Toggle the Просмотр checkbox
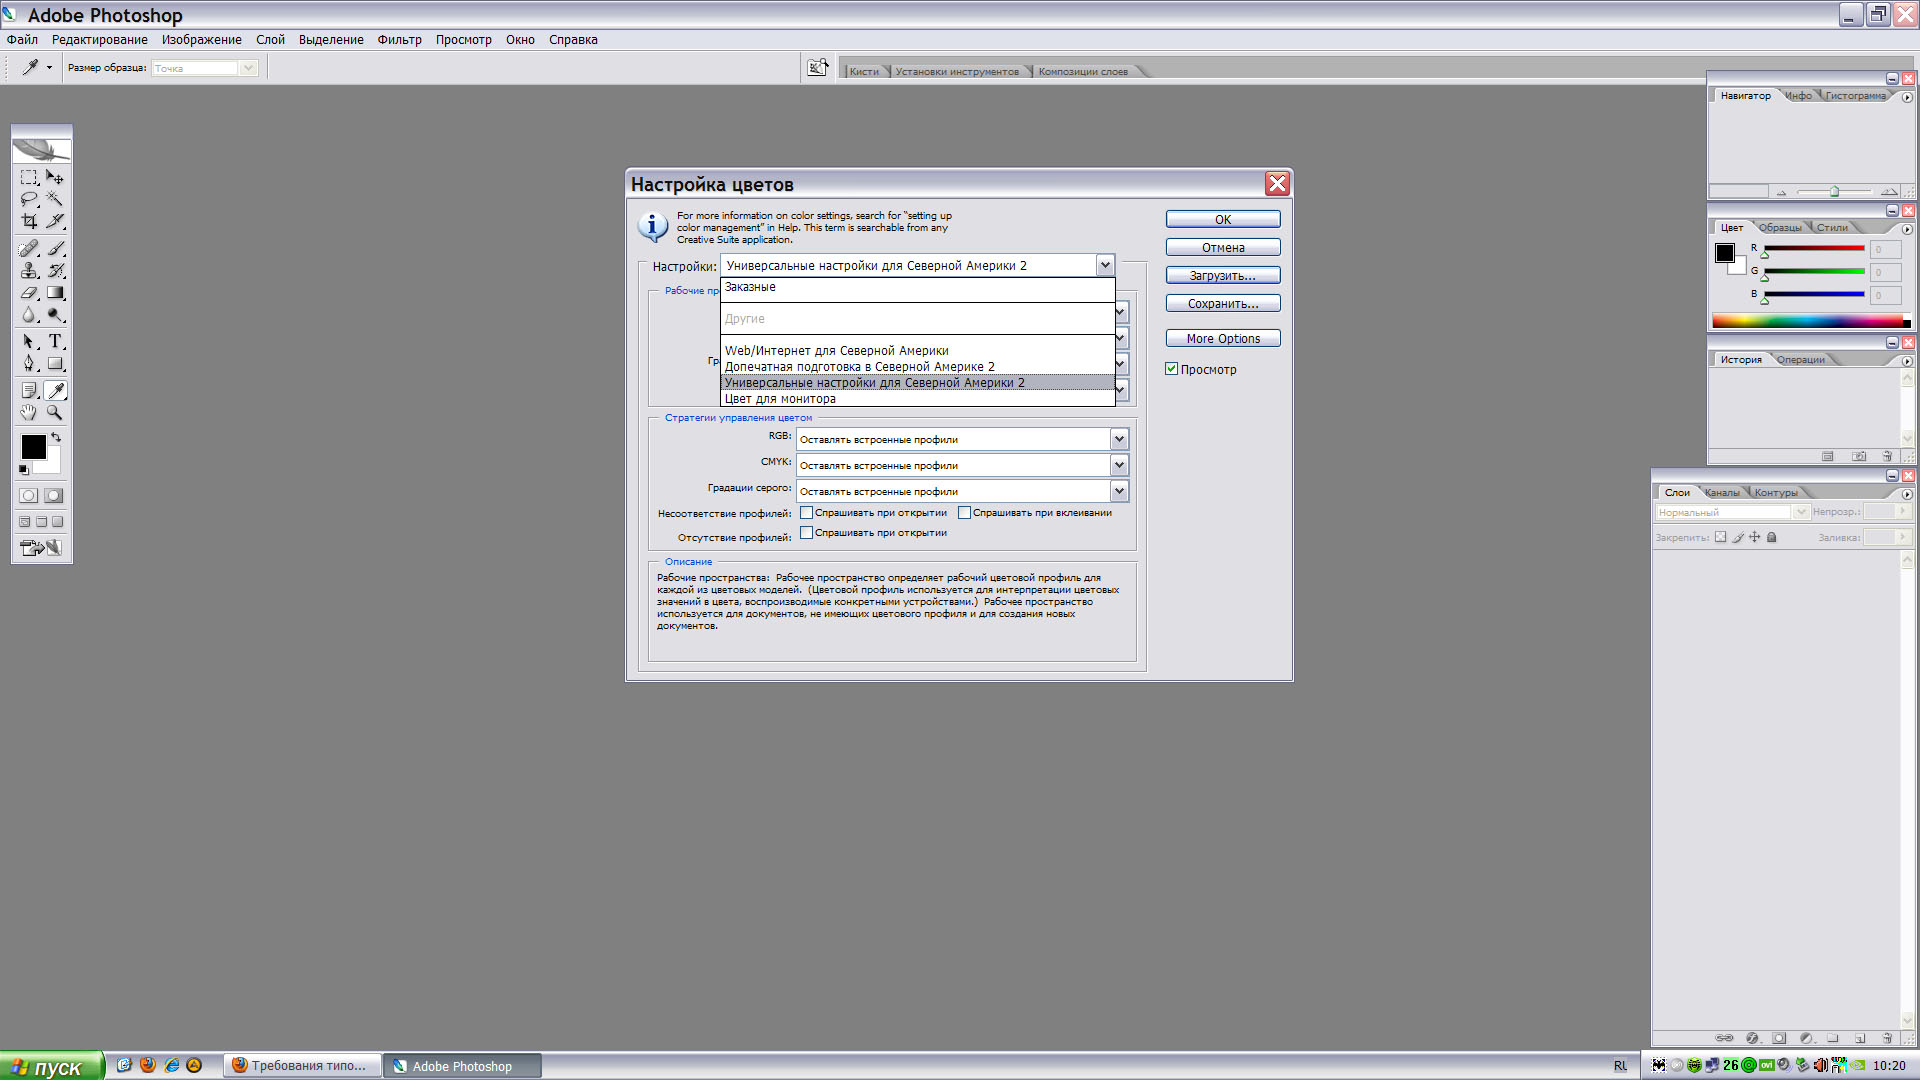 point(1171,369)
